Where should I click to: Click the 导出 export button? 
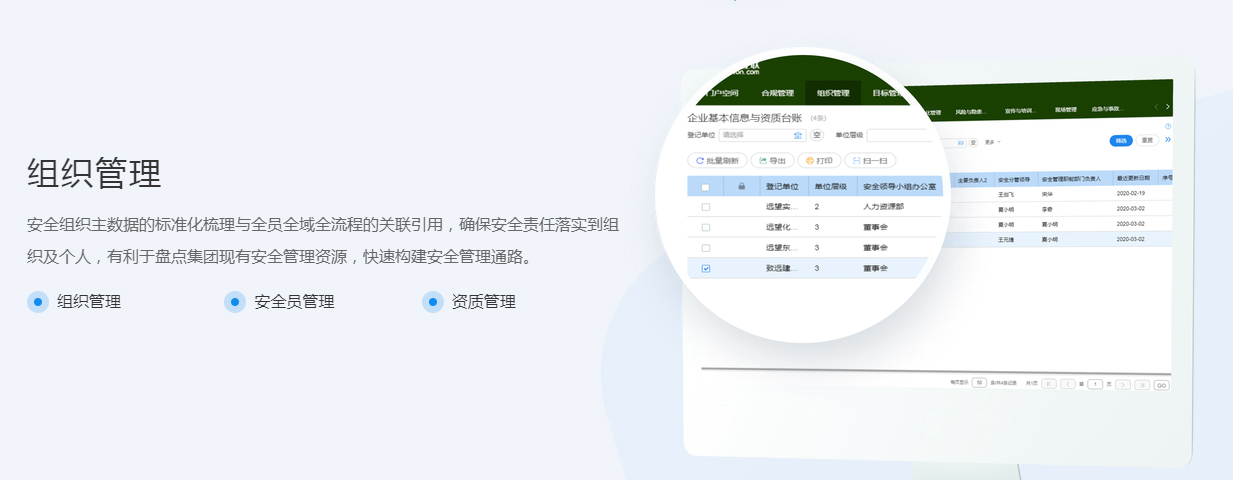point(773,160)
